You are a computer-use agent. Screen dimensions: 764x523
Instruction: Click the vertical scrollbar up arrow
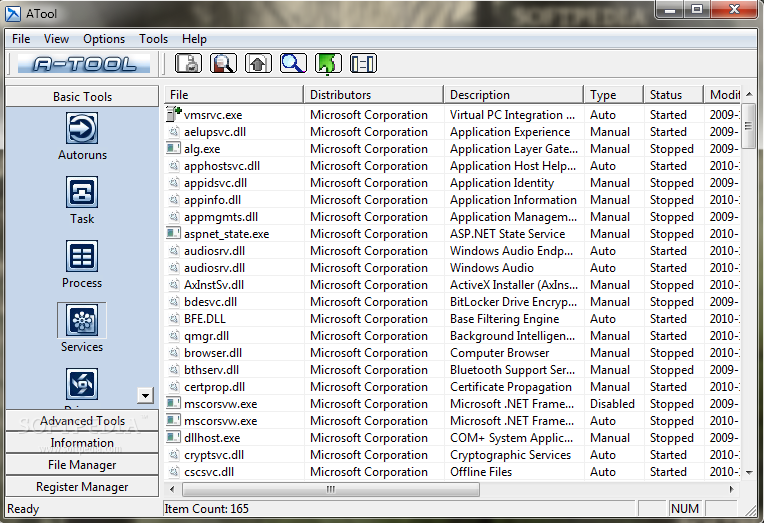coord(749,94)
